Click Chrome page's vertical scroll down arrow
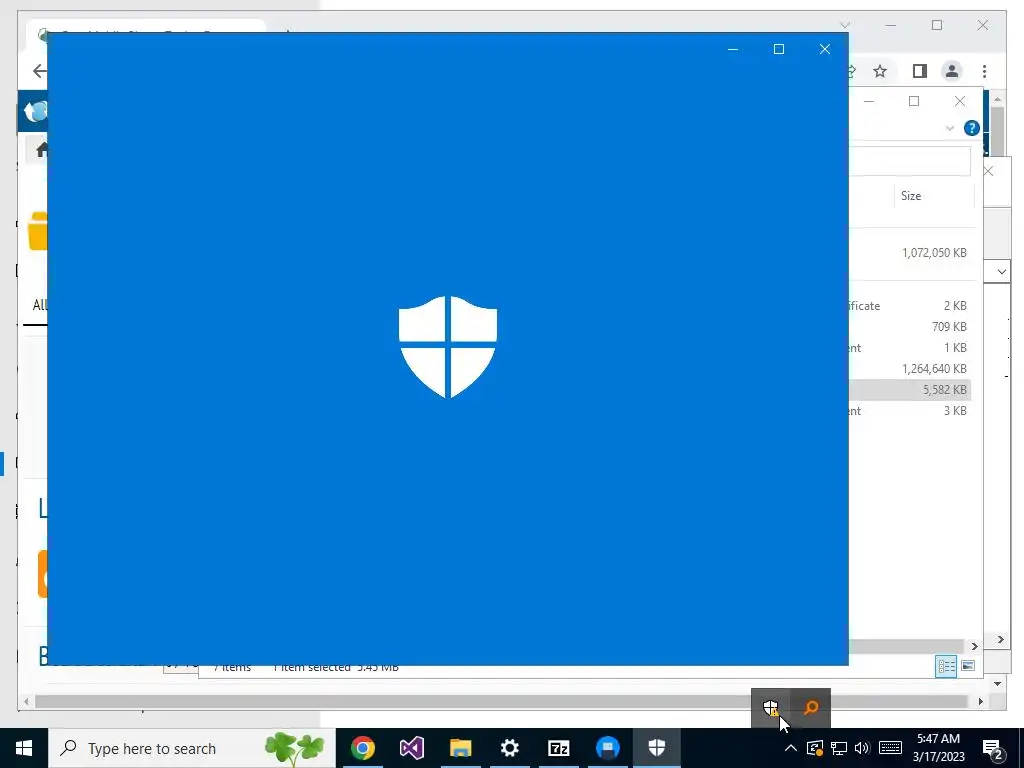This screenshot has height=768, width=1024. click(x=997, y=684)
